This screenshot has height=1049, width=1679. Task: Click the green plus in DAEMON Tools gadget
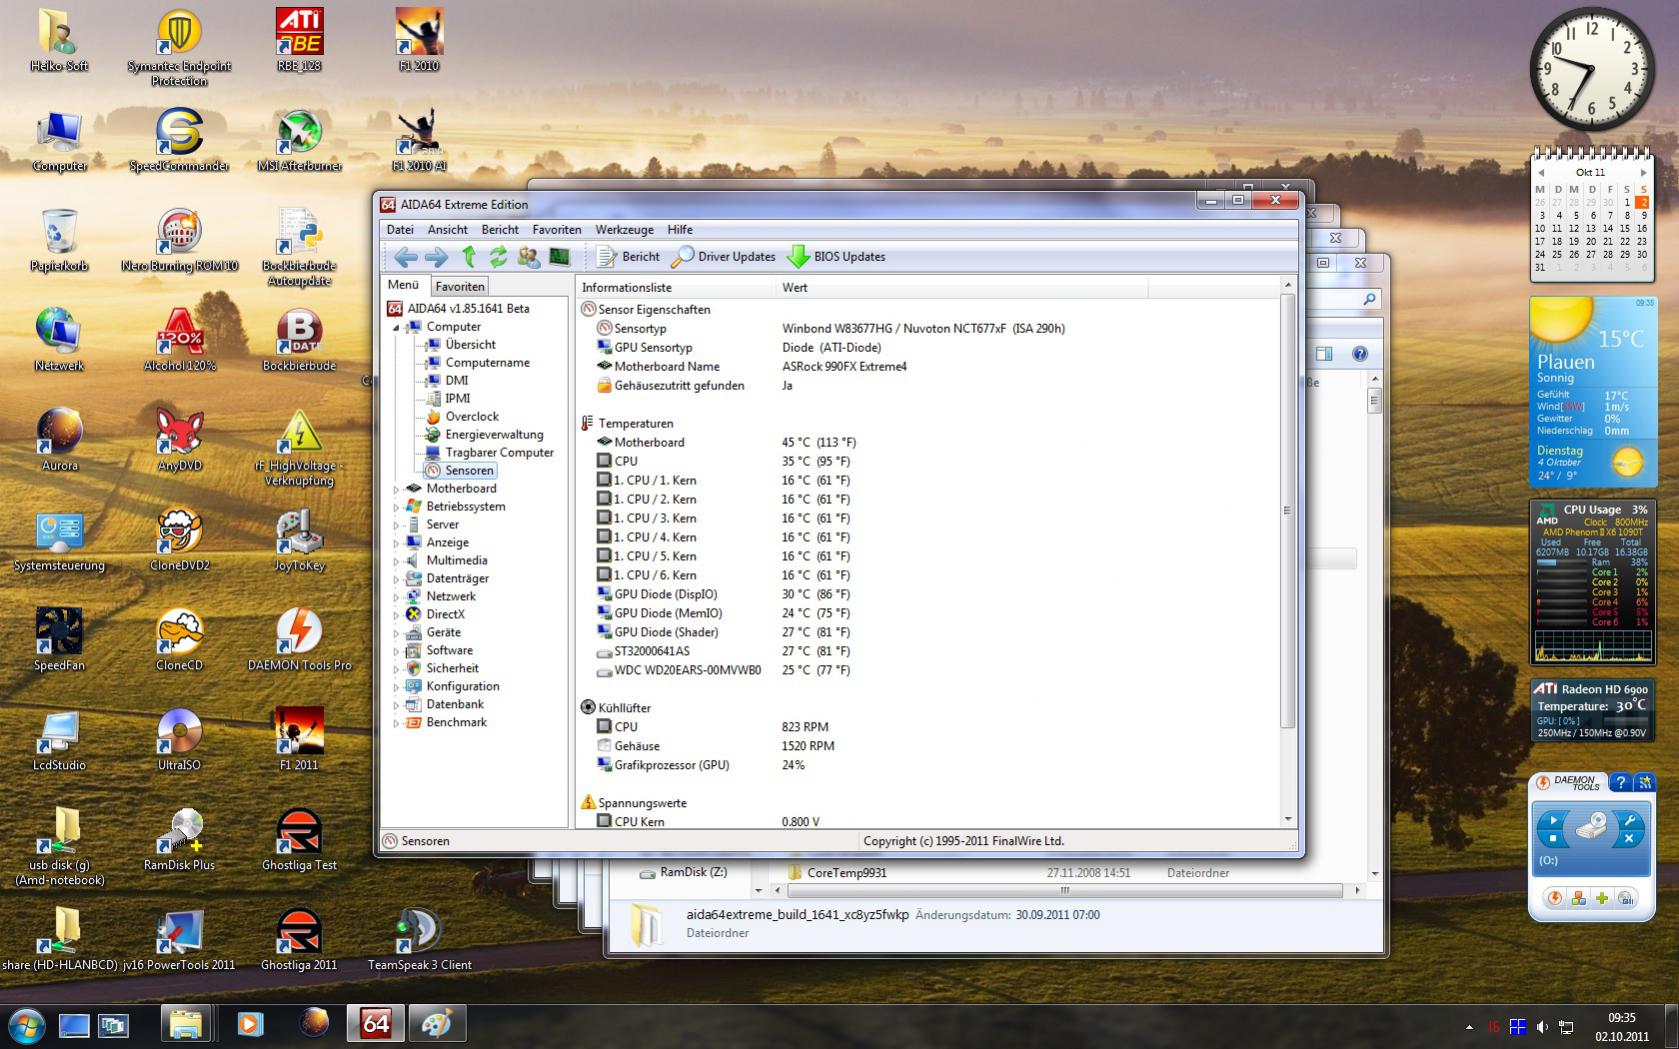[x=1602, y=898]
